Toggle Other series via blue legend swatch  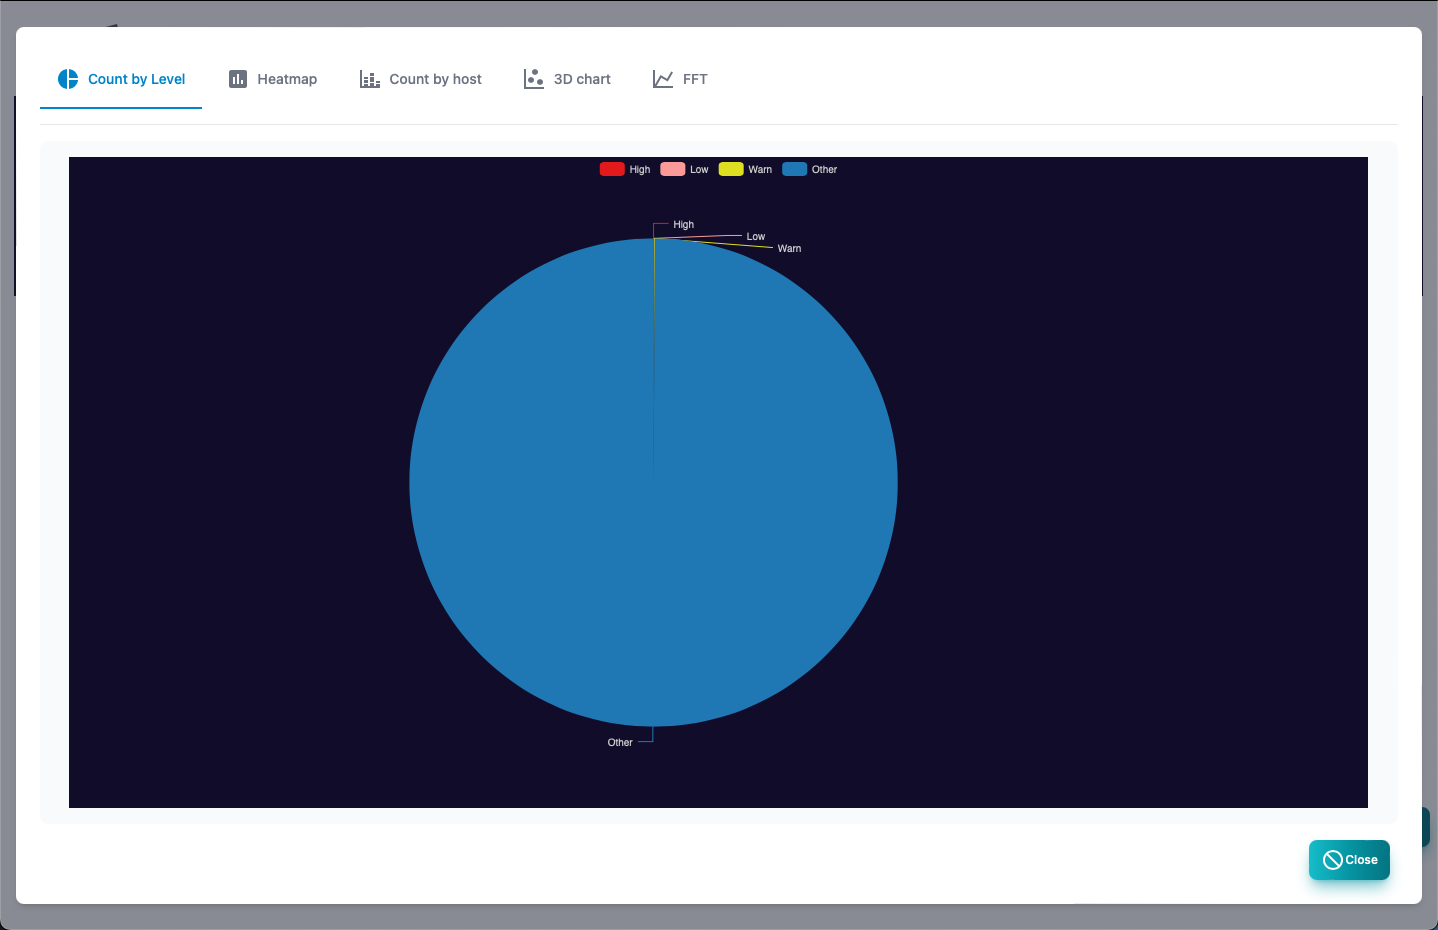pyautogui.click(x=795, y=169)
